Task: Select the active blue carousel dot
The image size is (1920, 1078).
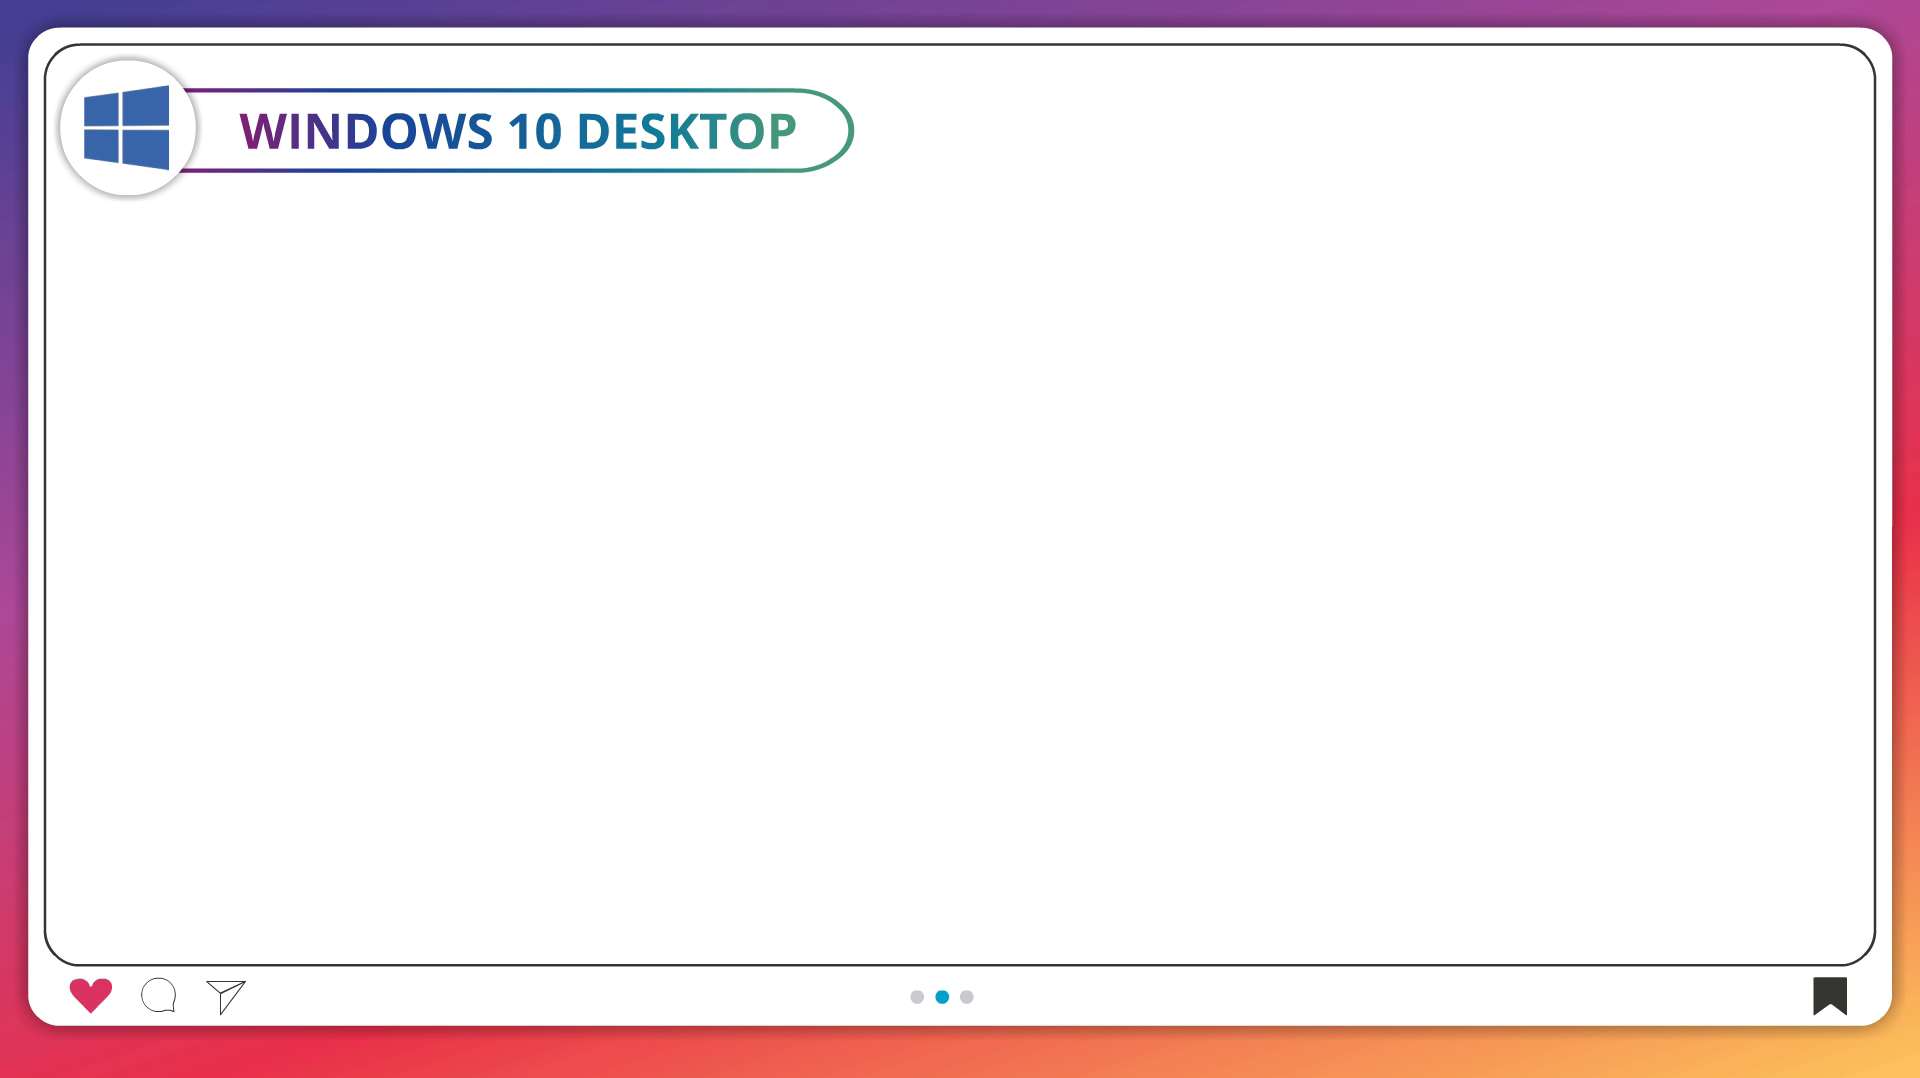Action: [942, 997]
